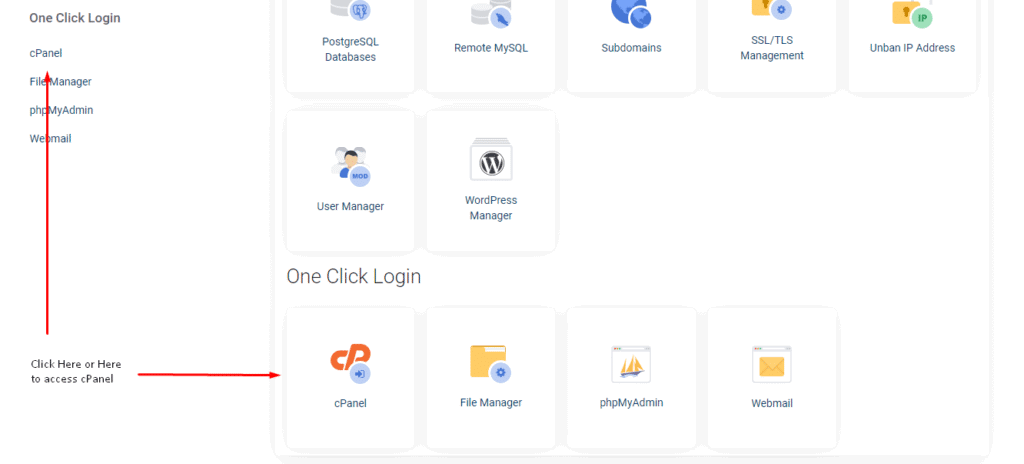Click the User Manager icon
This screenshot has height=464, width=1024.
(x=351, y=166)
